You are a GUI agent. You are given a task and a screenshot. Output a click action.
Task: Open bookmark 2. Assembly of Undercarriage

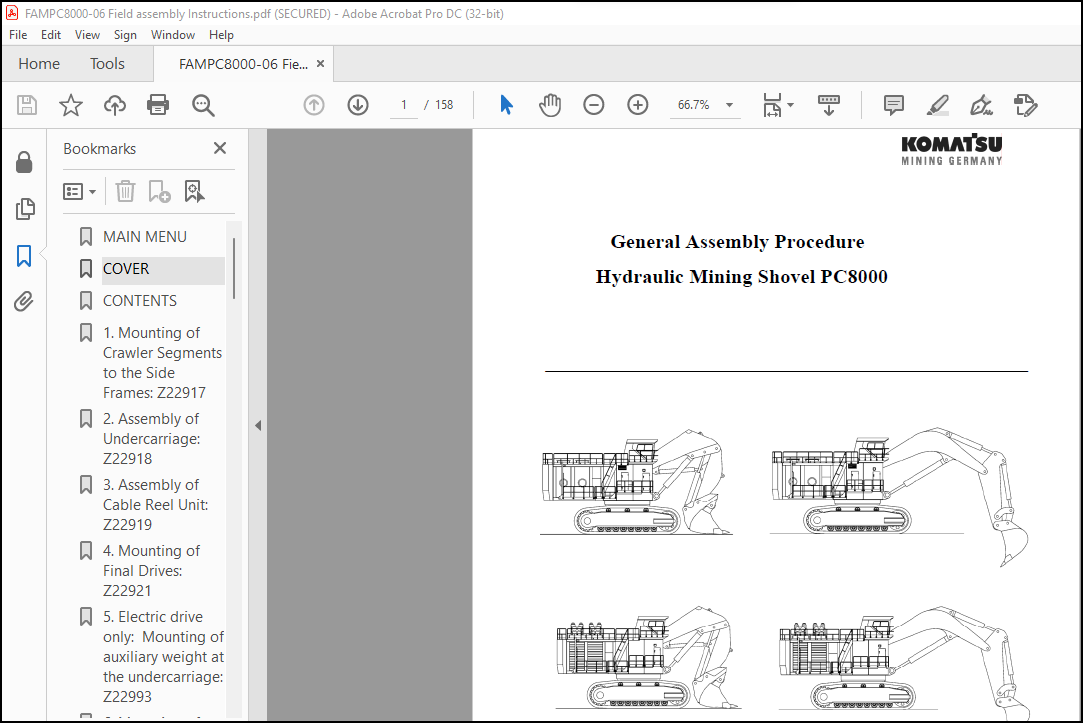[151, 438]
